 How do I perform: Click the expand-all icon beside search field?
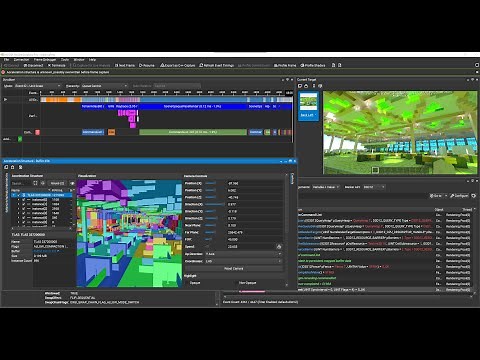pyautogui.click(x=35, y=183)
